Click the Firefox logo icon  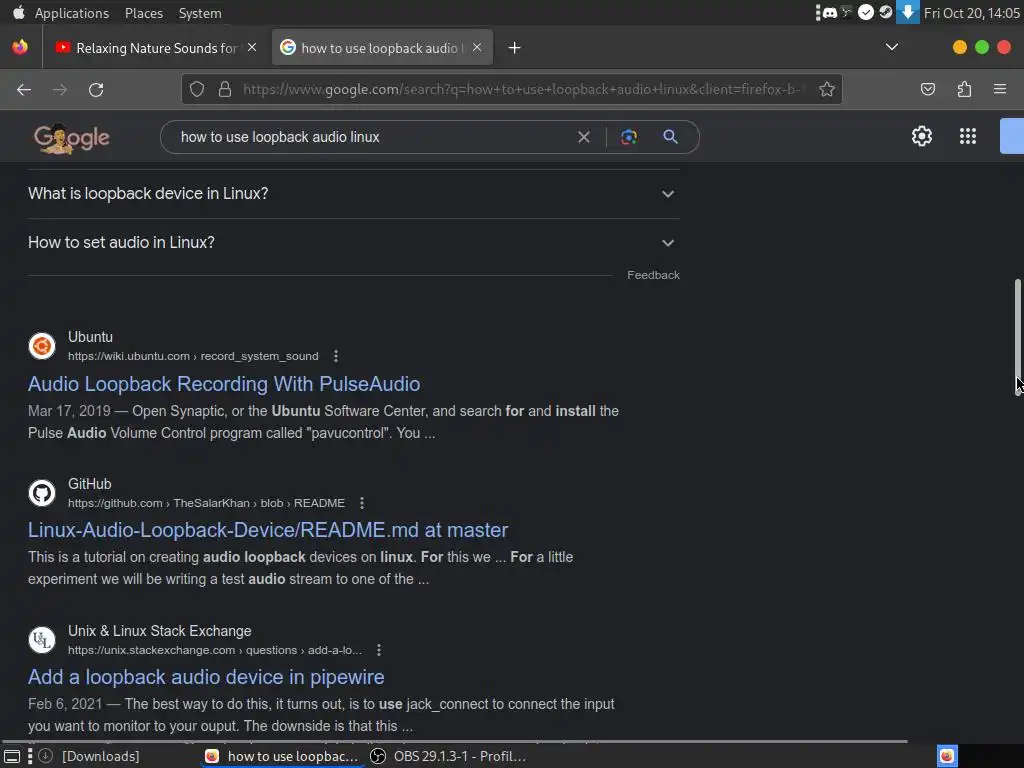click(20, 47)
